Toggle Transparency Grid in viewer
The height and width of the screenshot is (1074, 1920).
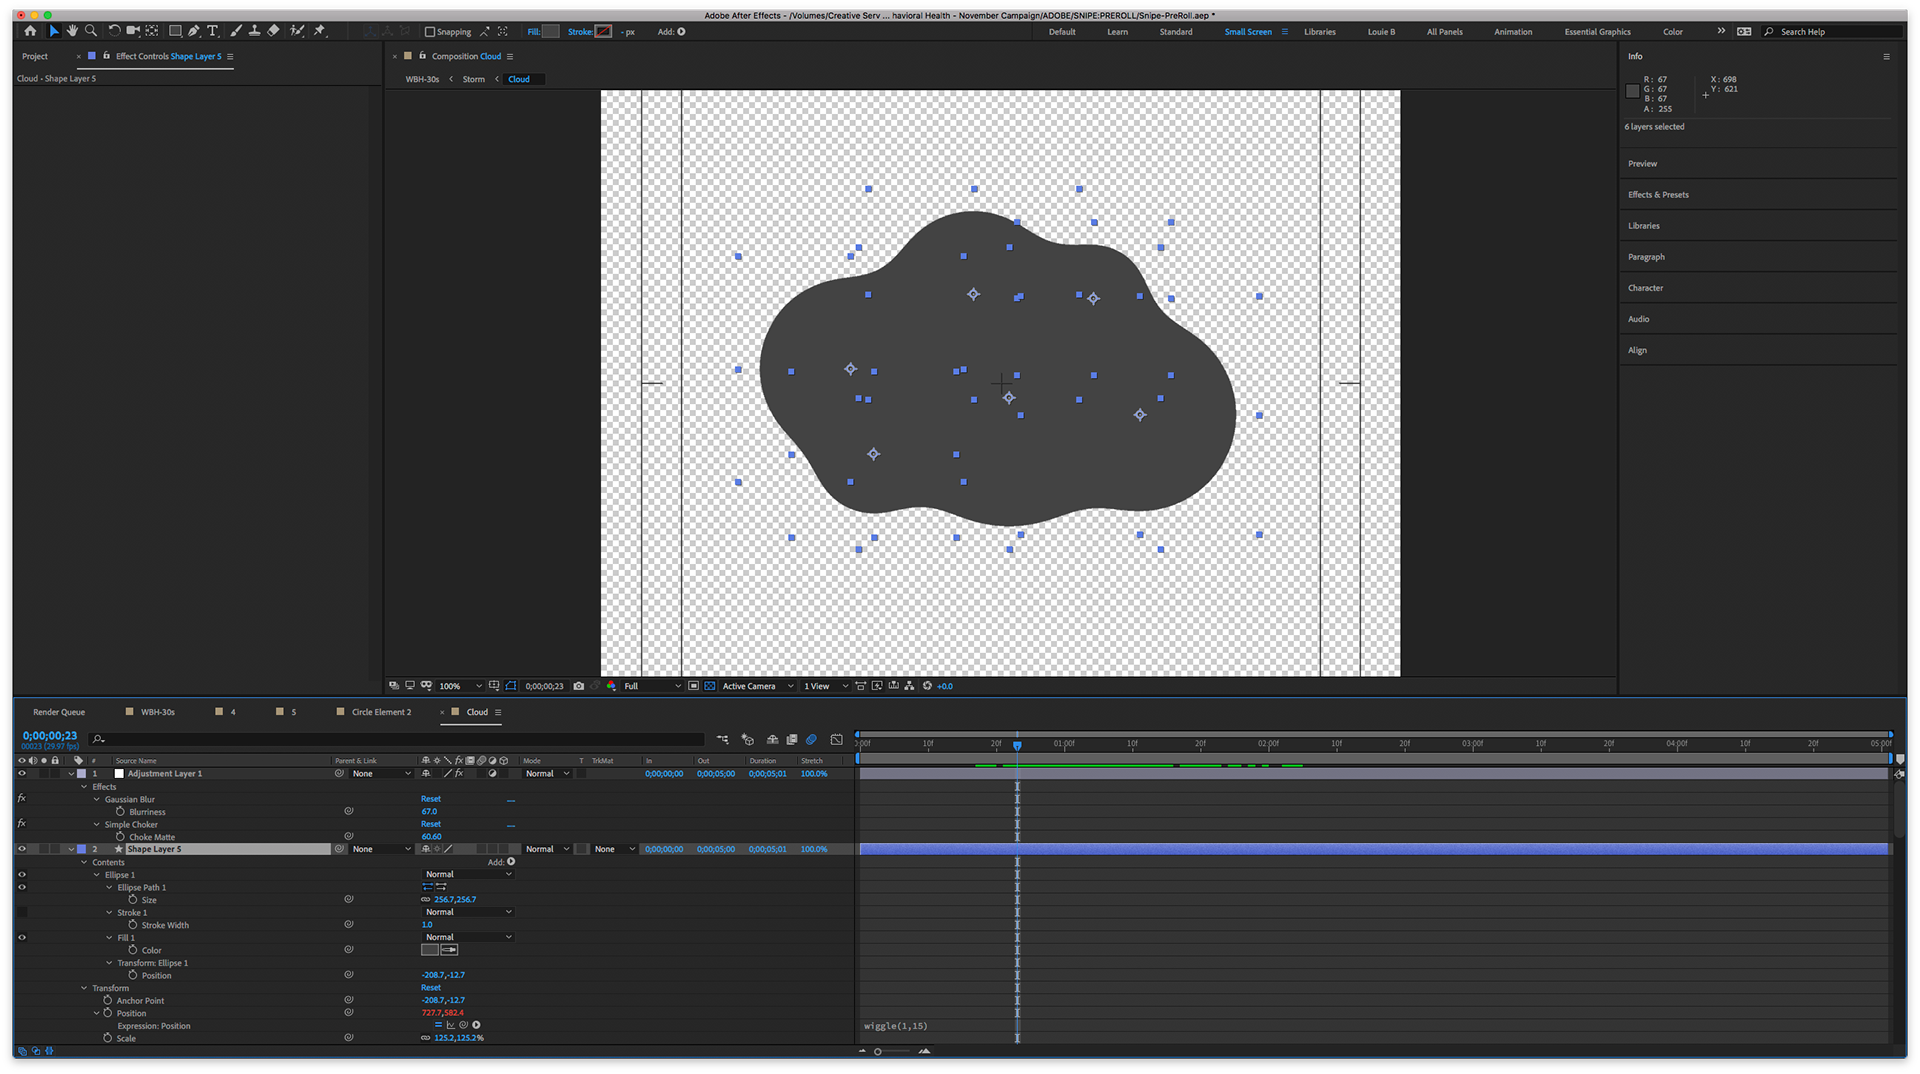pyautogui.click(x=710, y=686)
